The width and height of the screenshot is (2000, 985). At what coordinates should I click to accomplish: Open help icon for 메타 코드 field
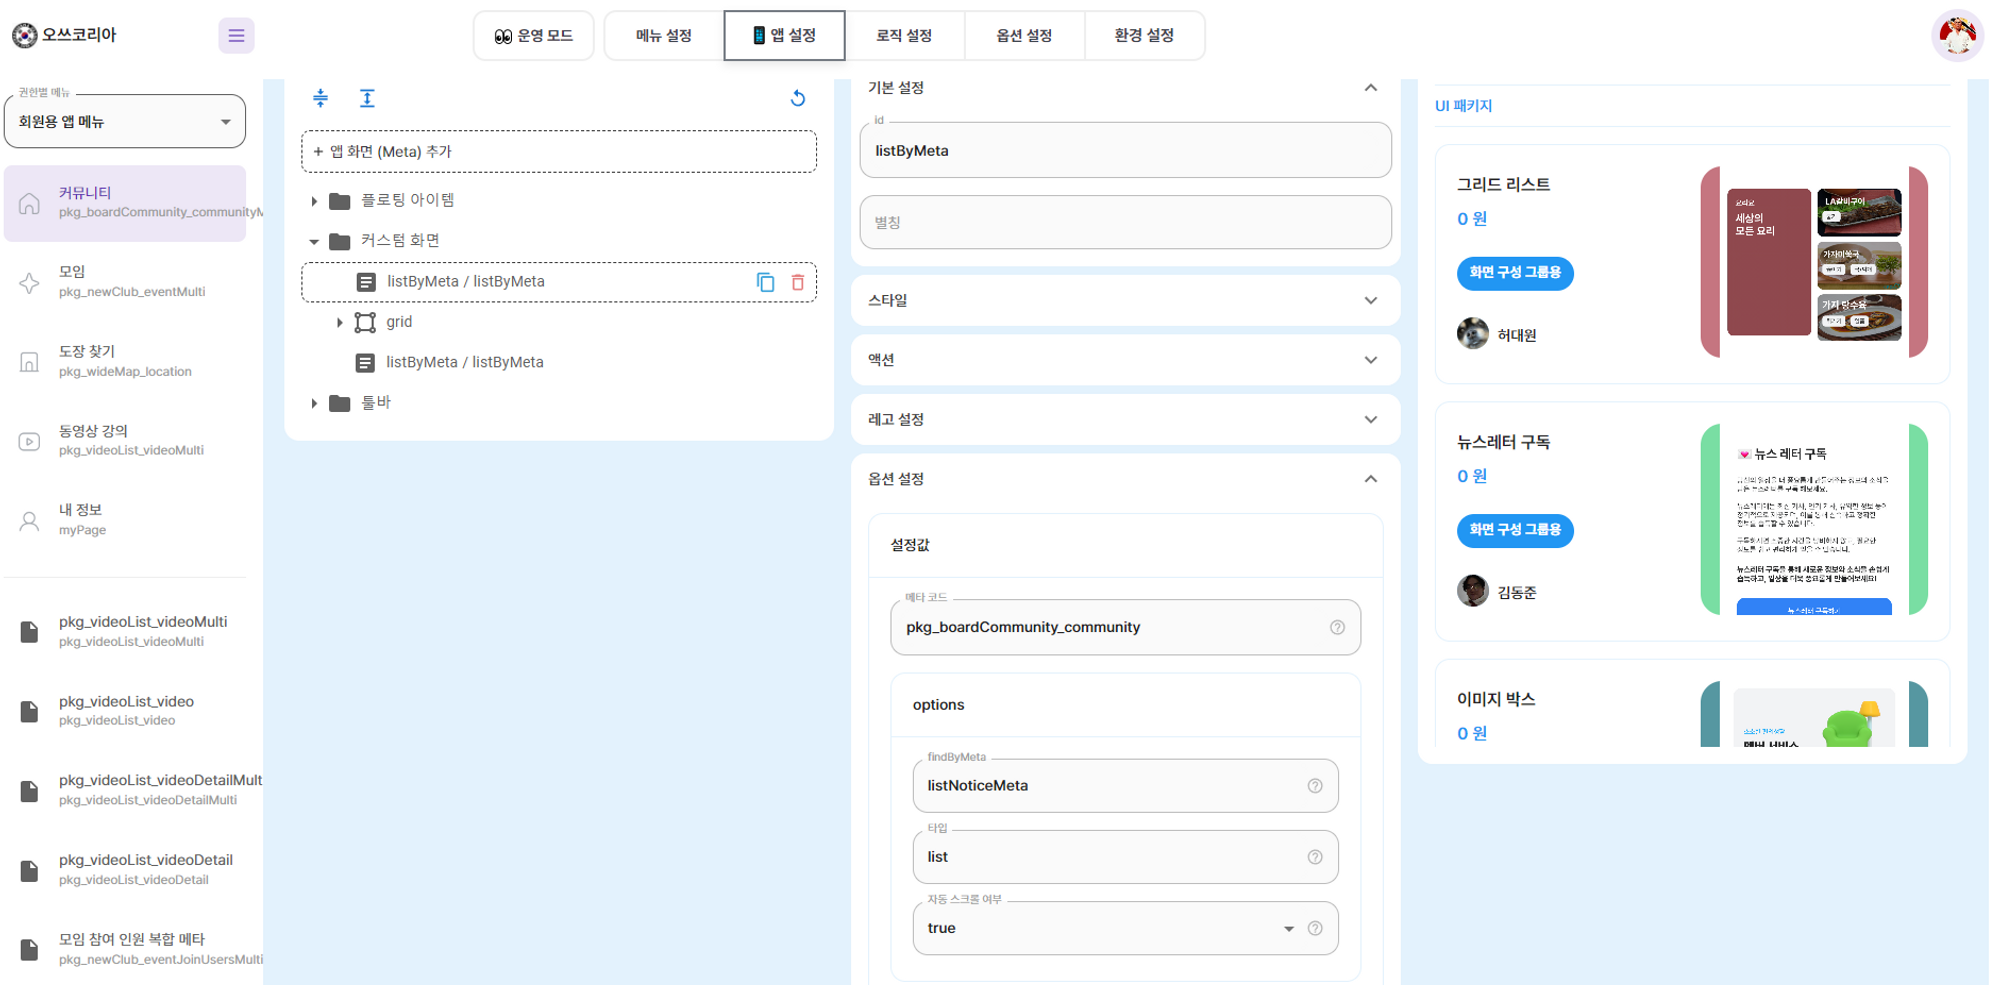(x=1337, y=627)
